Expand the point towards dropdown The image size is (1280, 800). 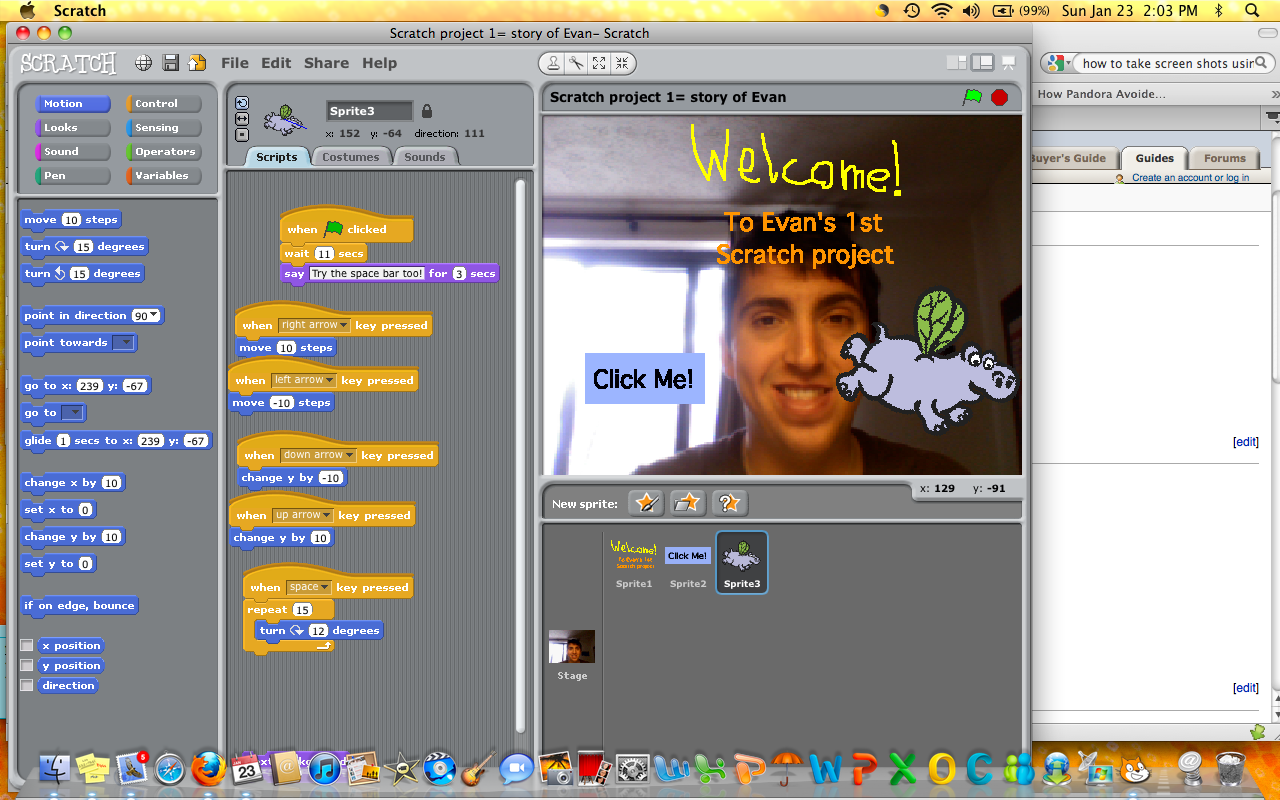pos(127,343)
